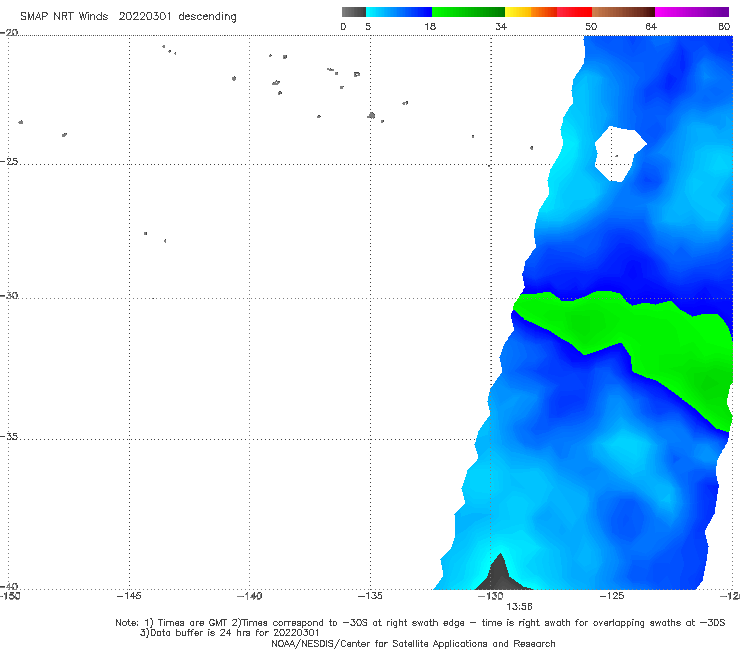Click the color bar label "34"
Viewport: 740px width, 650px height.
pyautogui.click(x=501, y=26)
